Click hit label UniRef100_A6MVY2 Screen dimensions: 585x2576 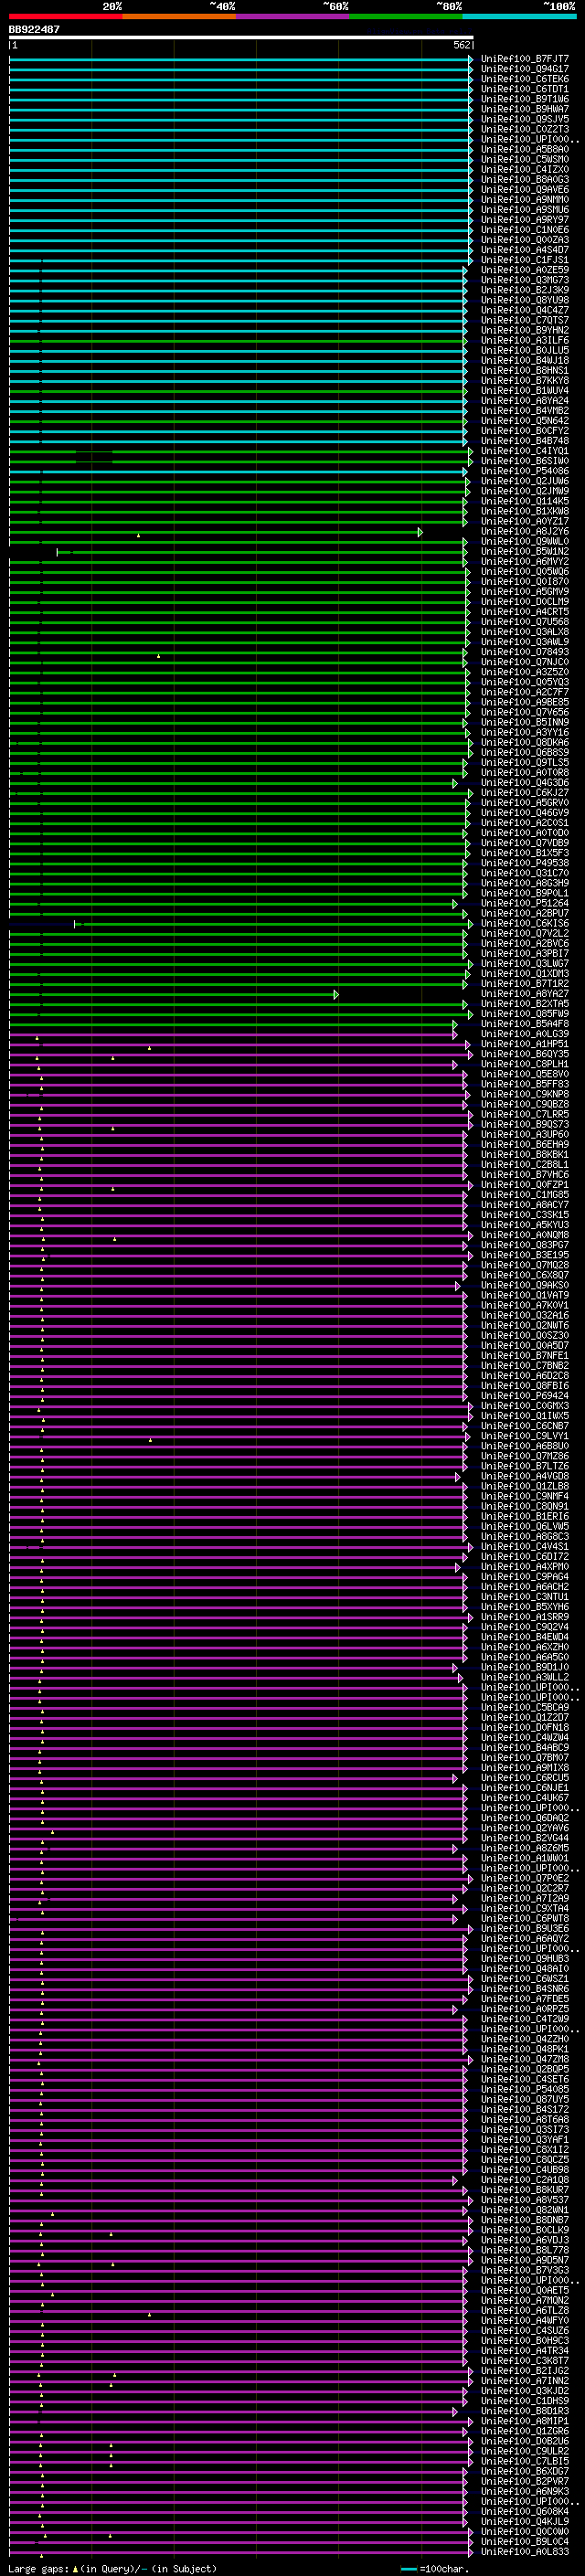[x=525, y=561]
